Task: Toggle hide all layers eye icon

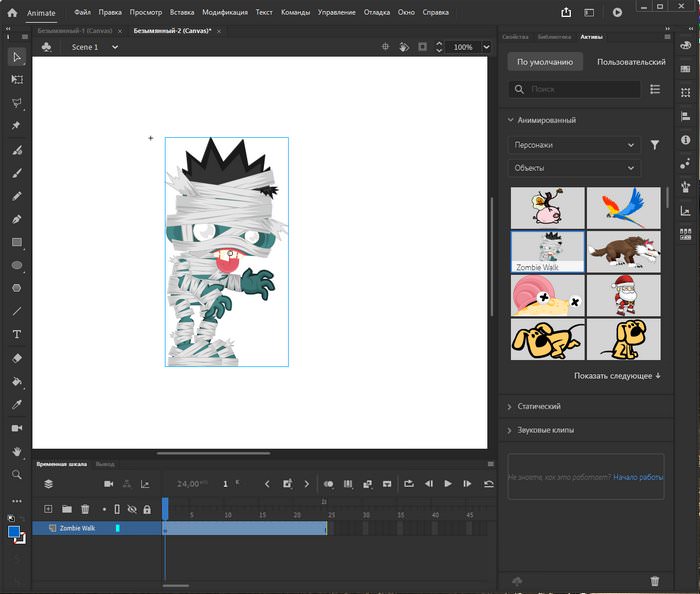Action: coord(132,509)
